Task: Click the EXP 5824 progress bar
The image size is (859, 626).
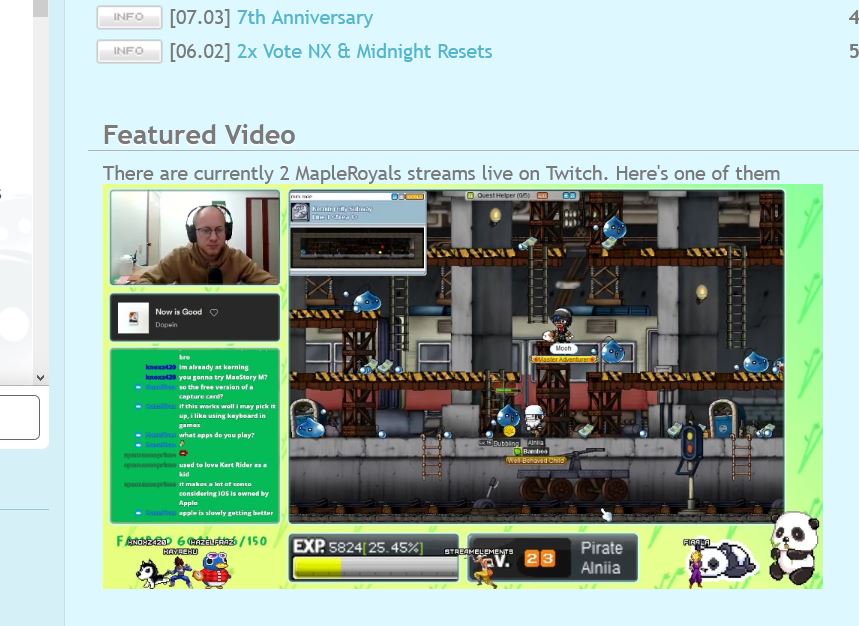Action: [x=374, y=558]
